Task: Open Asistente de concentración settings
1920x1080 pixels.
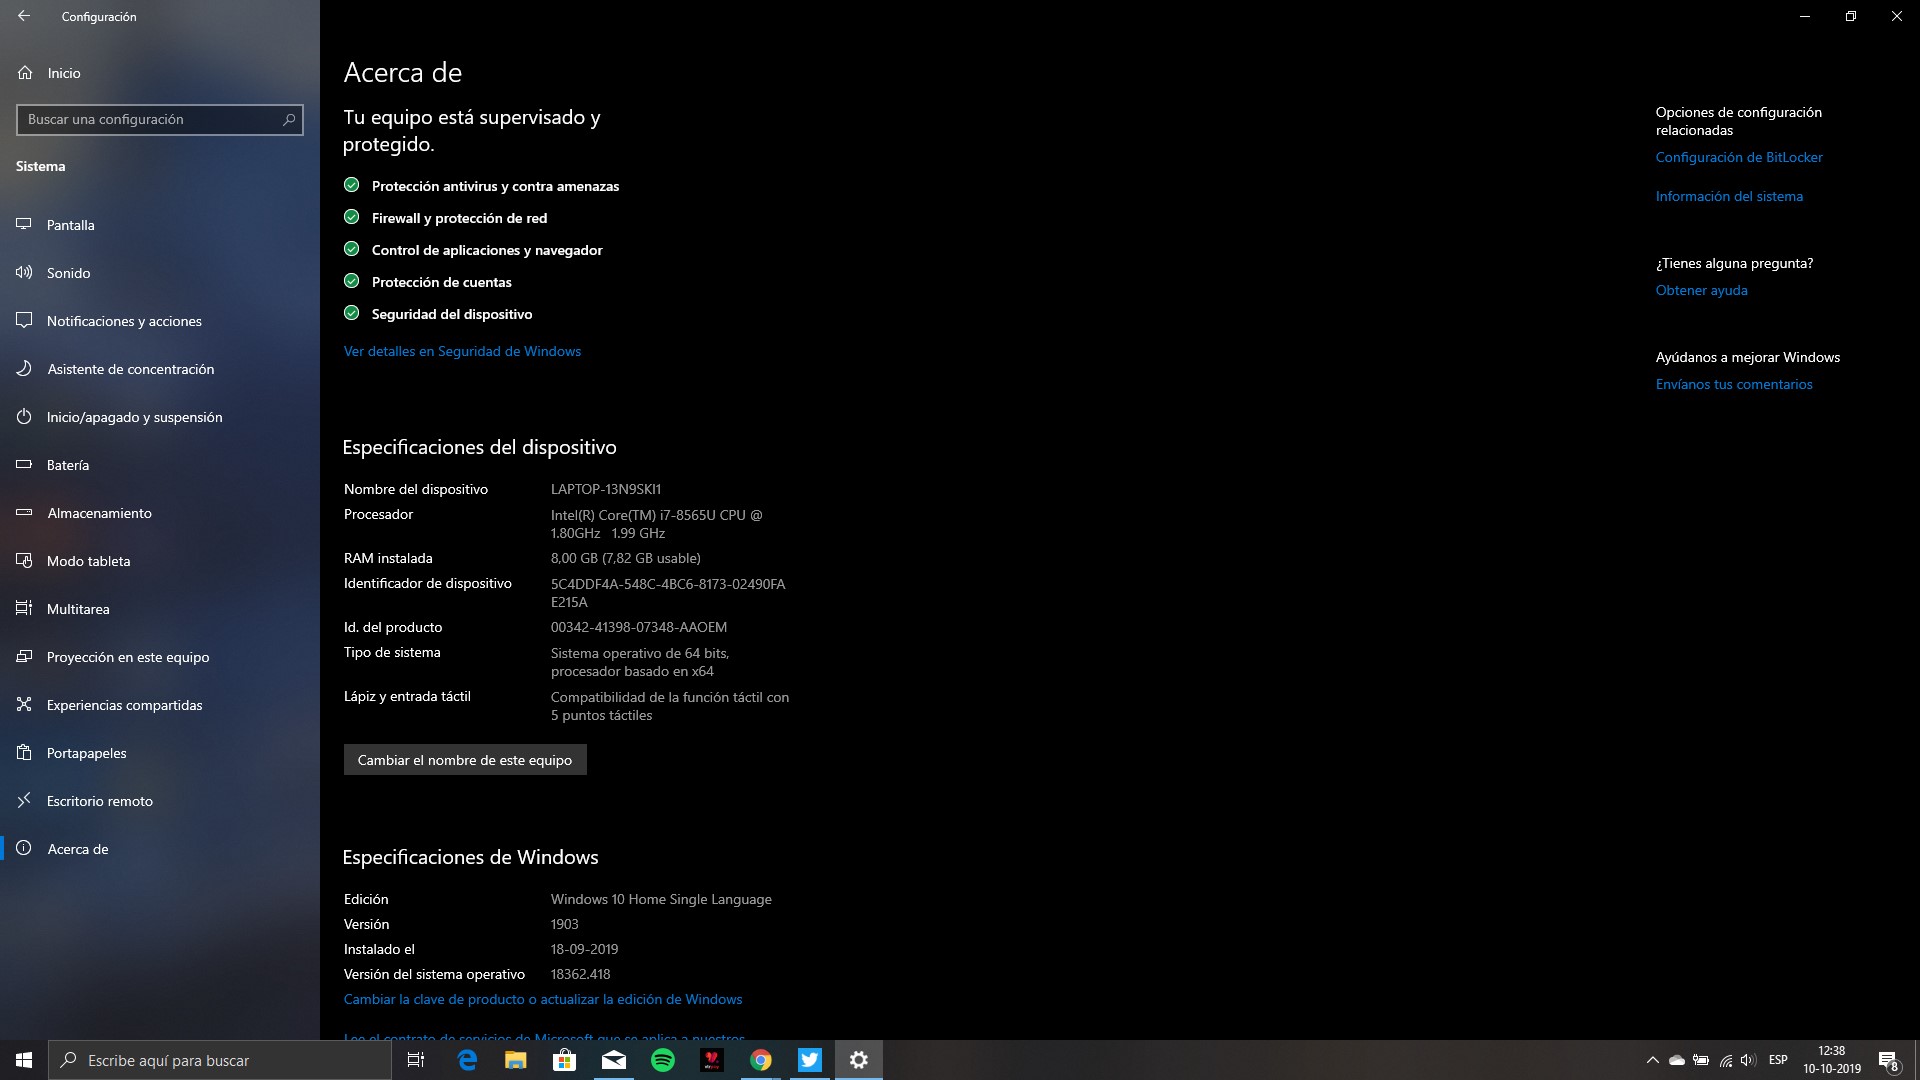Action: point(160,369)
